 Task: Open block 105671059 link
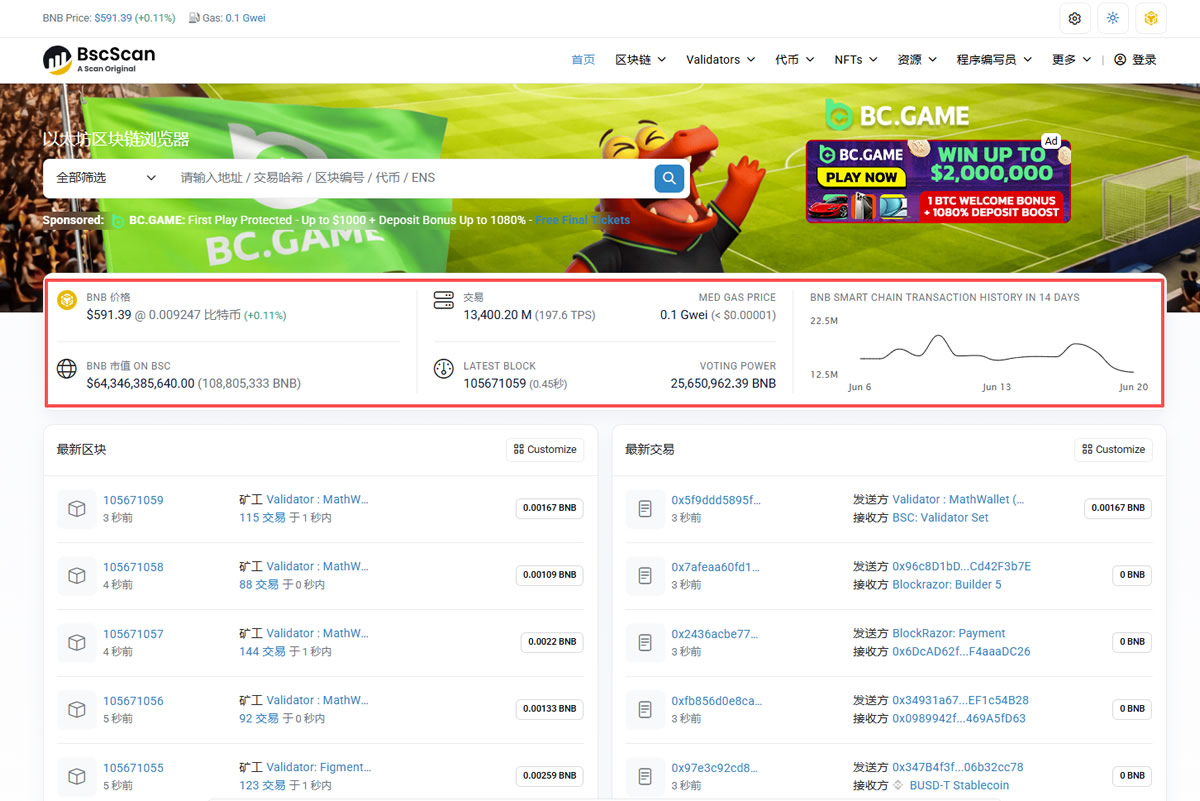[x=133, y=500]
